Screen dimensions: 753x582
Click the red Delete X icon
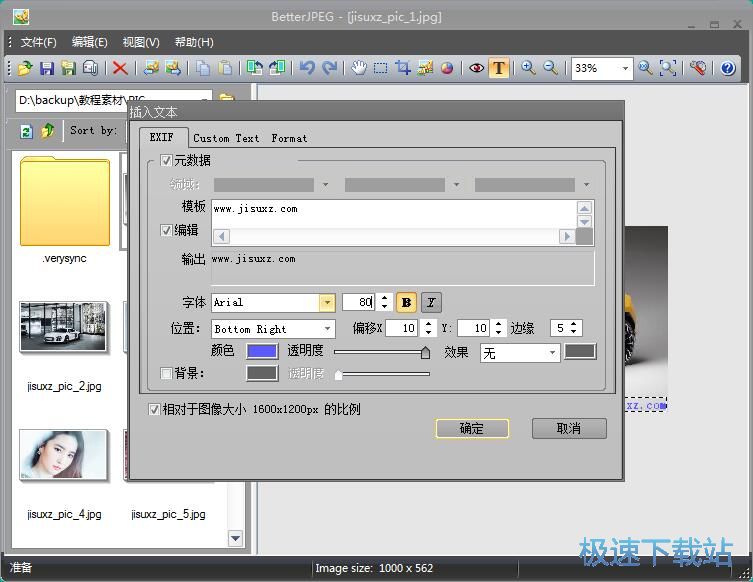(120, 68)
